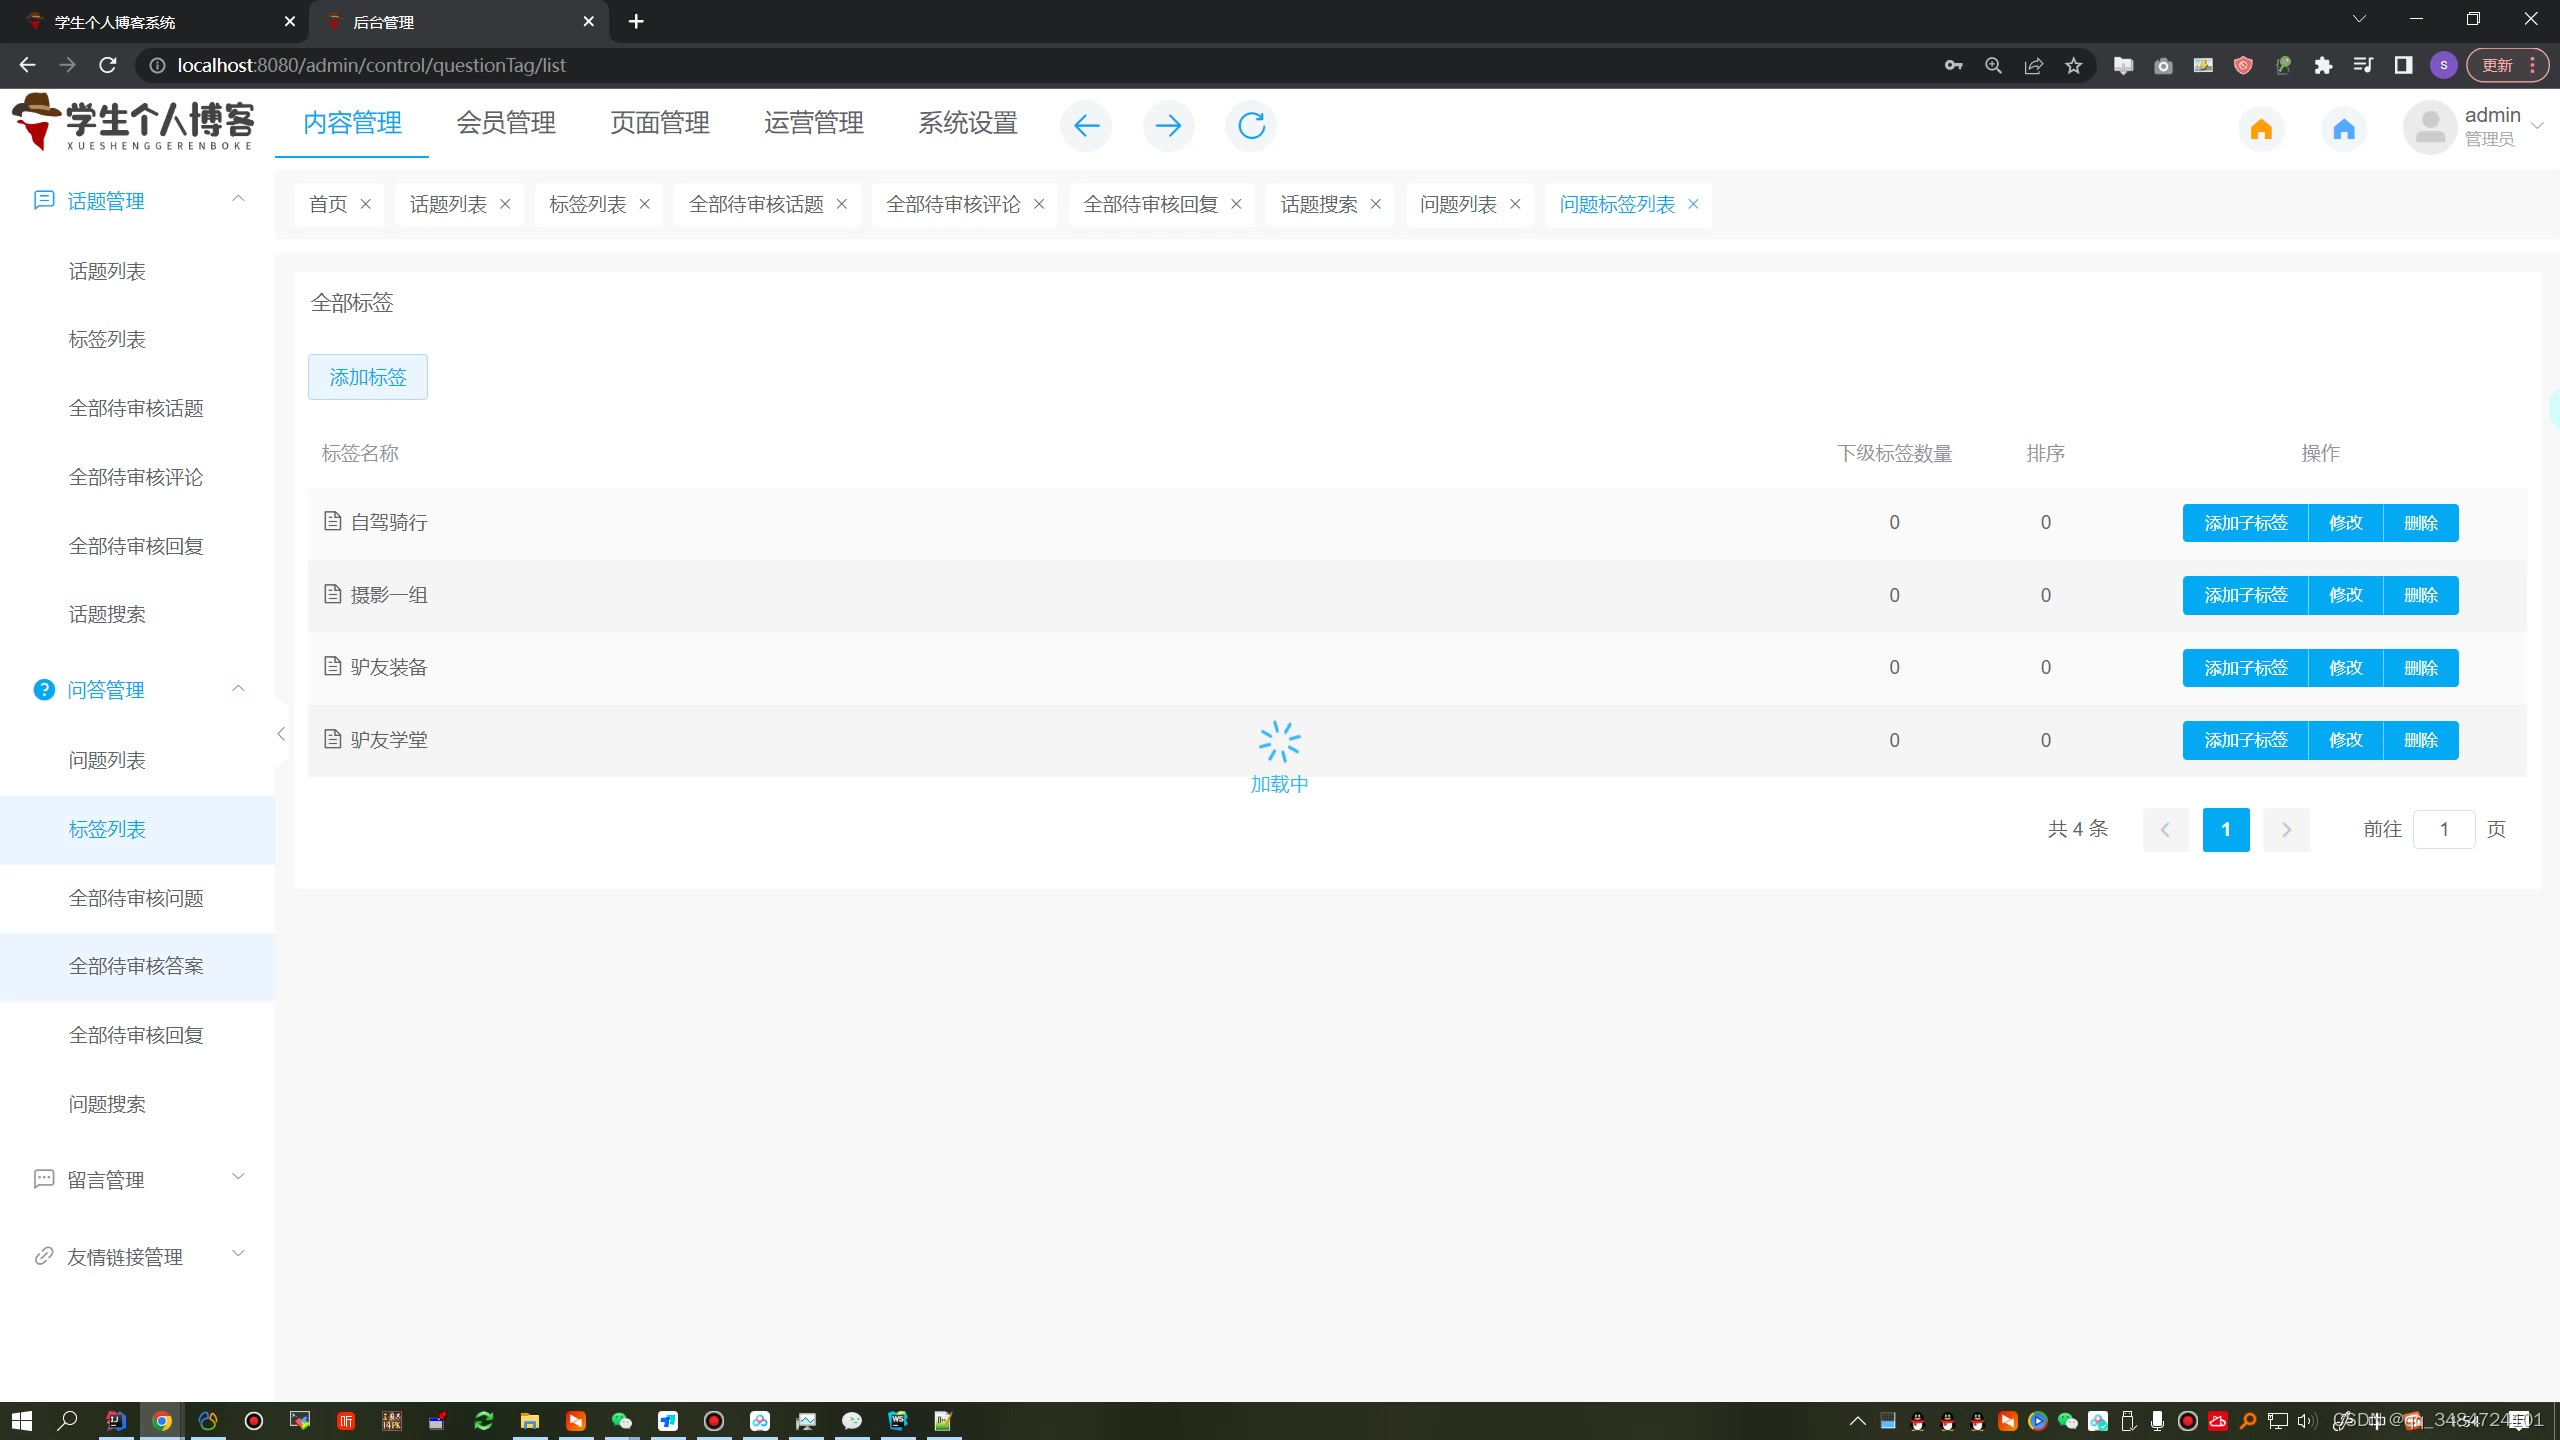Viewport: 2560px width, 1440px height.
Task: Click the page jump number field
Action: (x=2443, y=829)
